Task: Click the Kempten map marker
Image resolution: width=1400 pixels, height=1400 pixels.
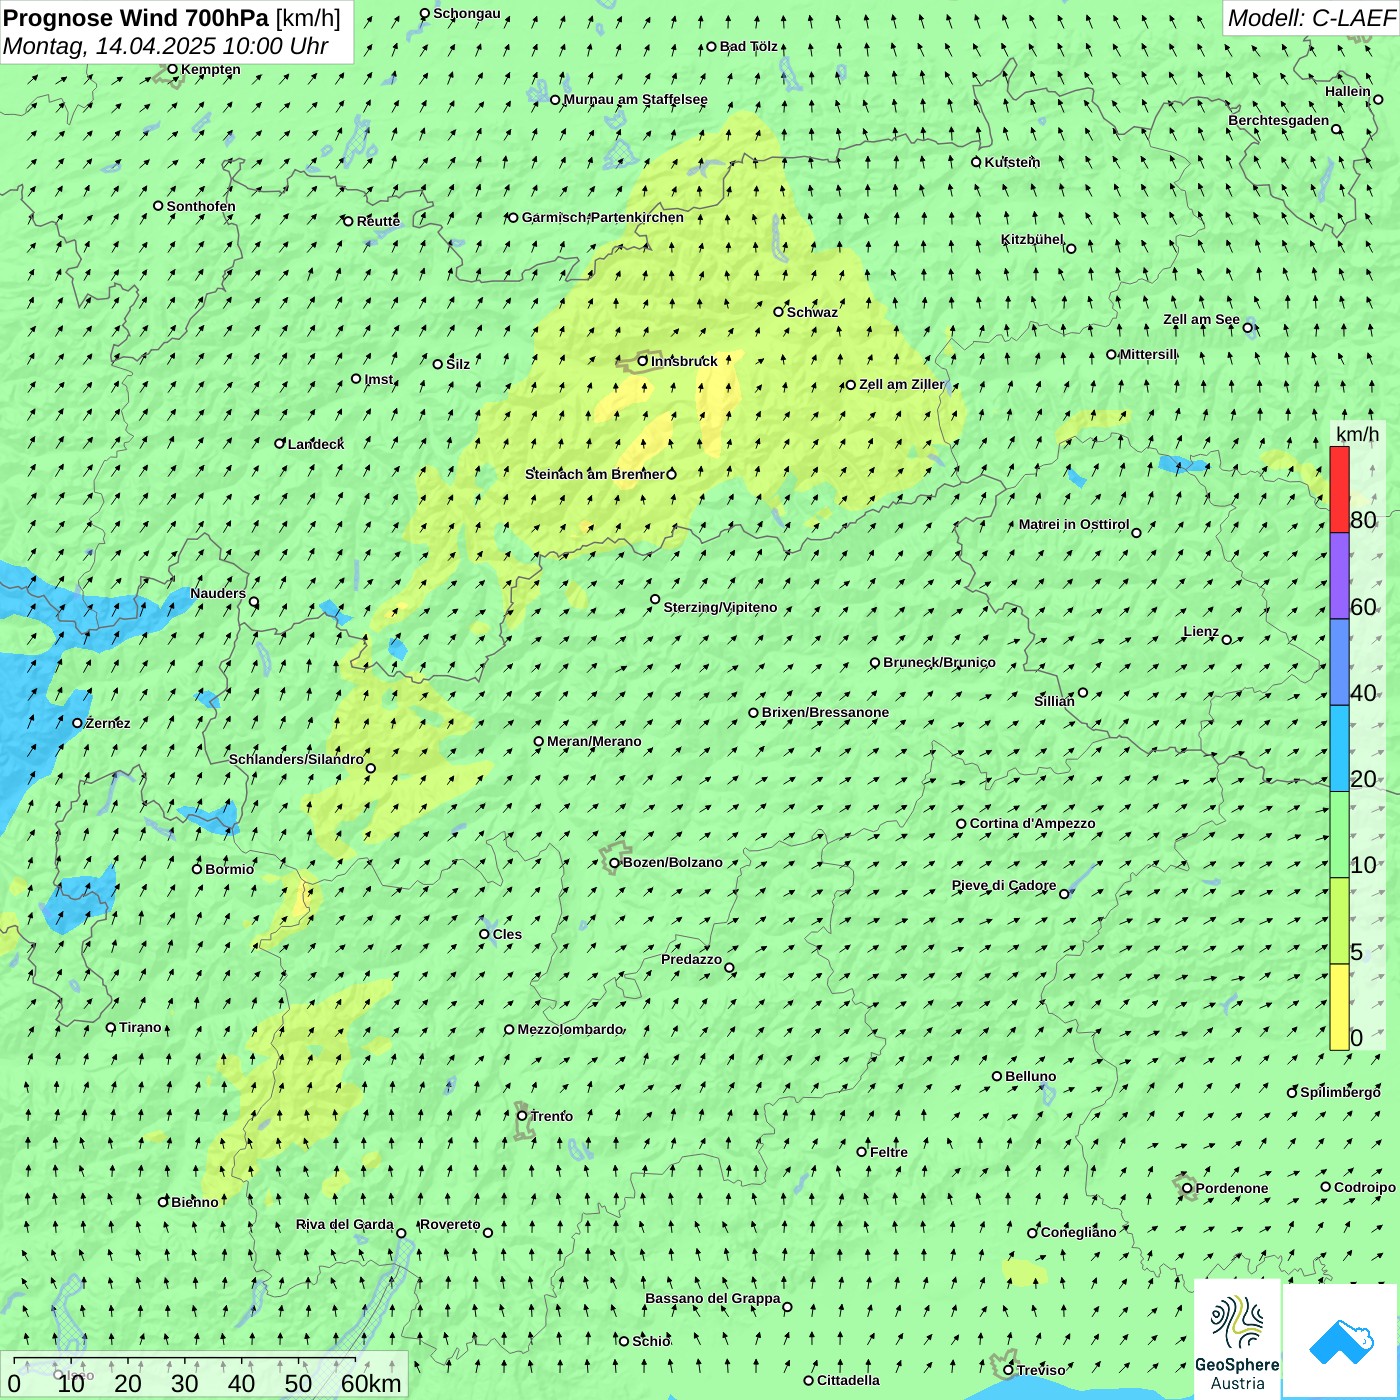Action: click(172, 69)
